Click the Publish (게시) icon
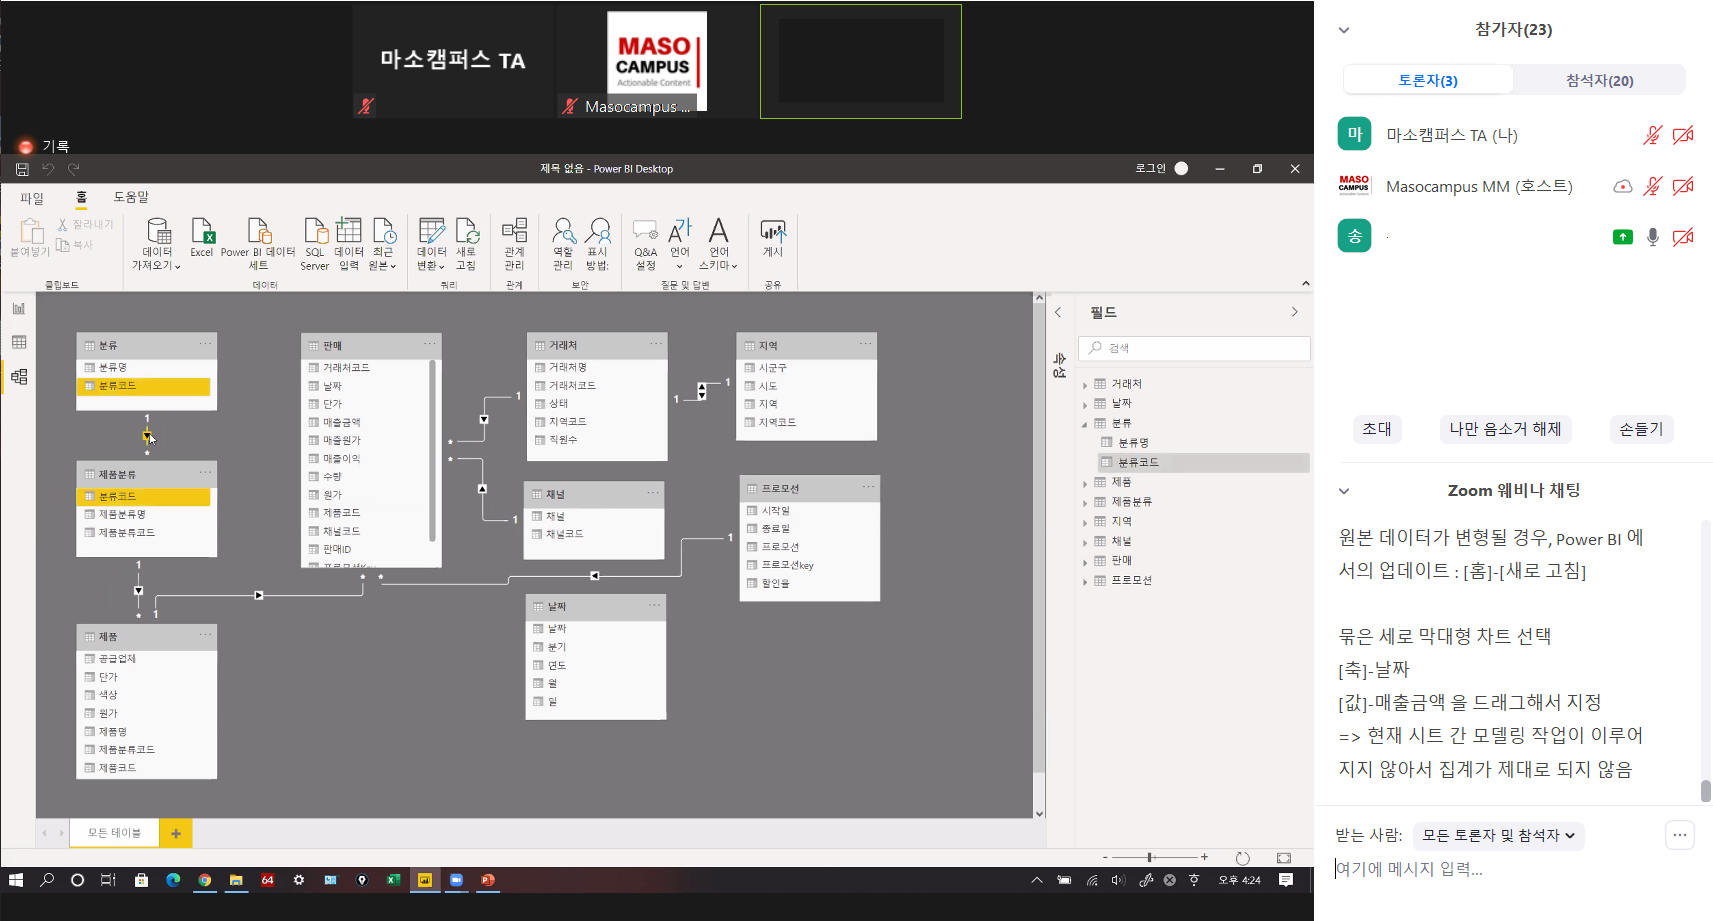 click(773, 238)
